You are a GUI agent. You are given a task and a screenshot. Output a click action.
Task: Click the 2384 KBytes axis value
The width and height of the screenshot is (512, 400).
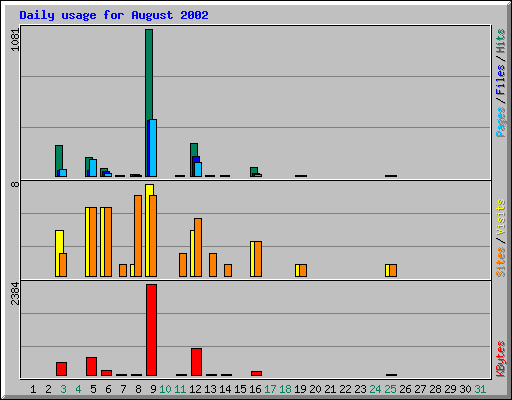(16, 294)
